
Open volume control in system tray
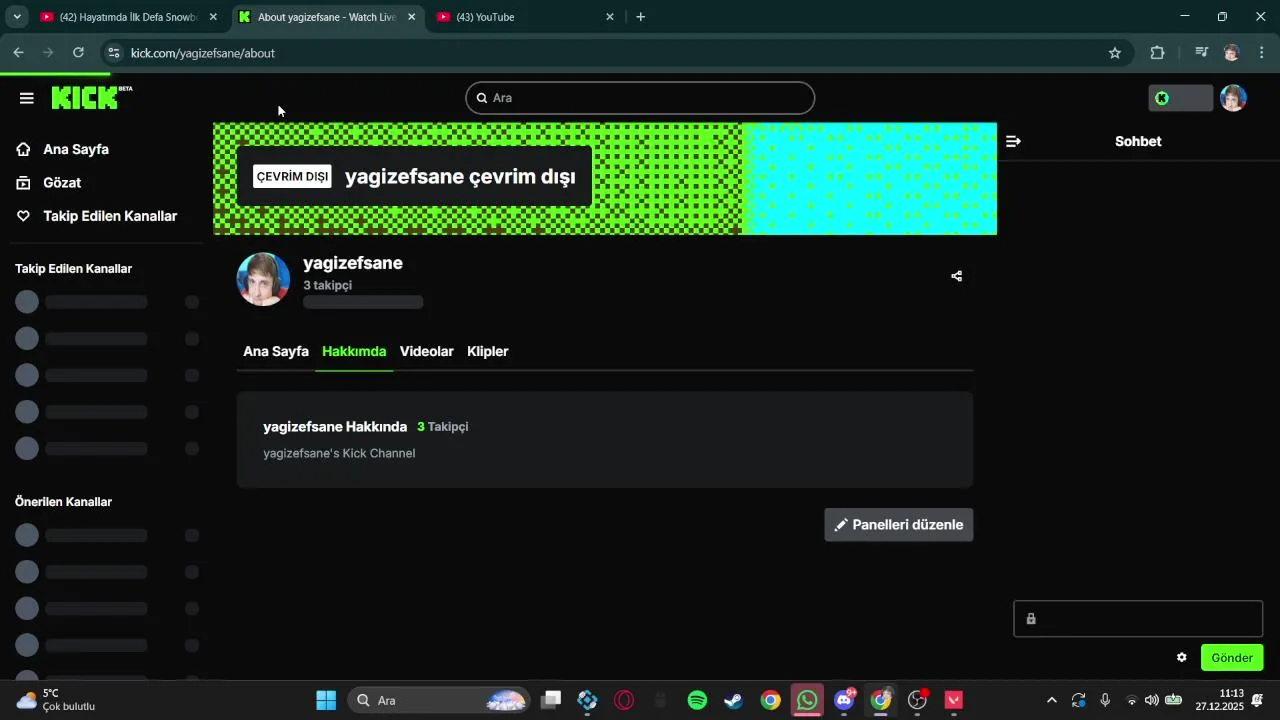point(1152,700)
